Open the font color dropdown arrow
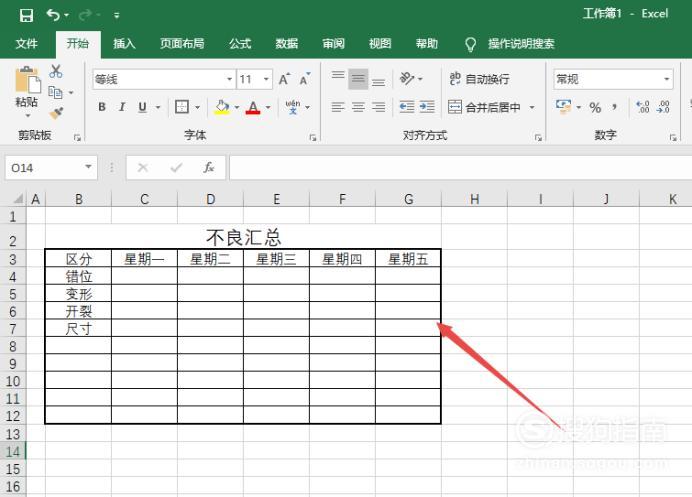Image resolution: width=692 pixels, height=497 pixels. click(x=268, y=107)
